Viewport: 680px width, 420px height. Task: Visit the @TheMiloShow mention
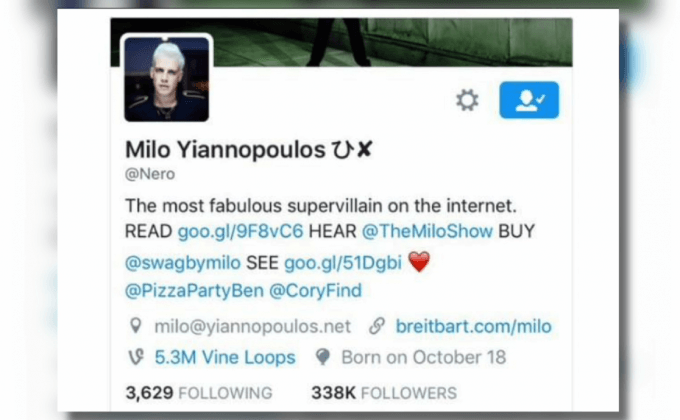pyautogui.click(x=427, y=231)
